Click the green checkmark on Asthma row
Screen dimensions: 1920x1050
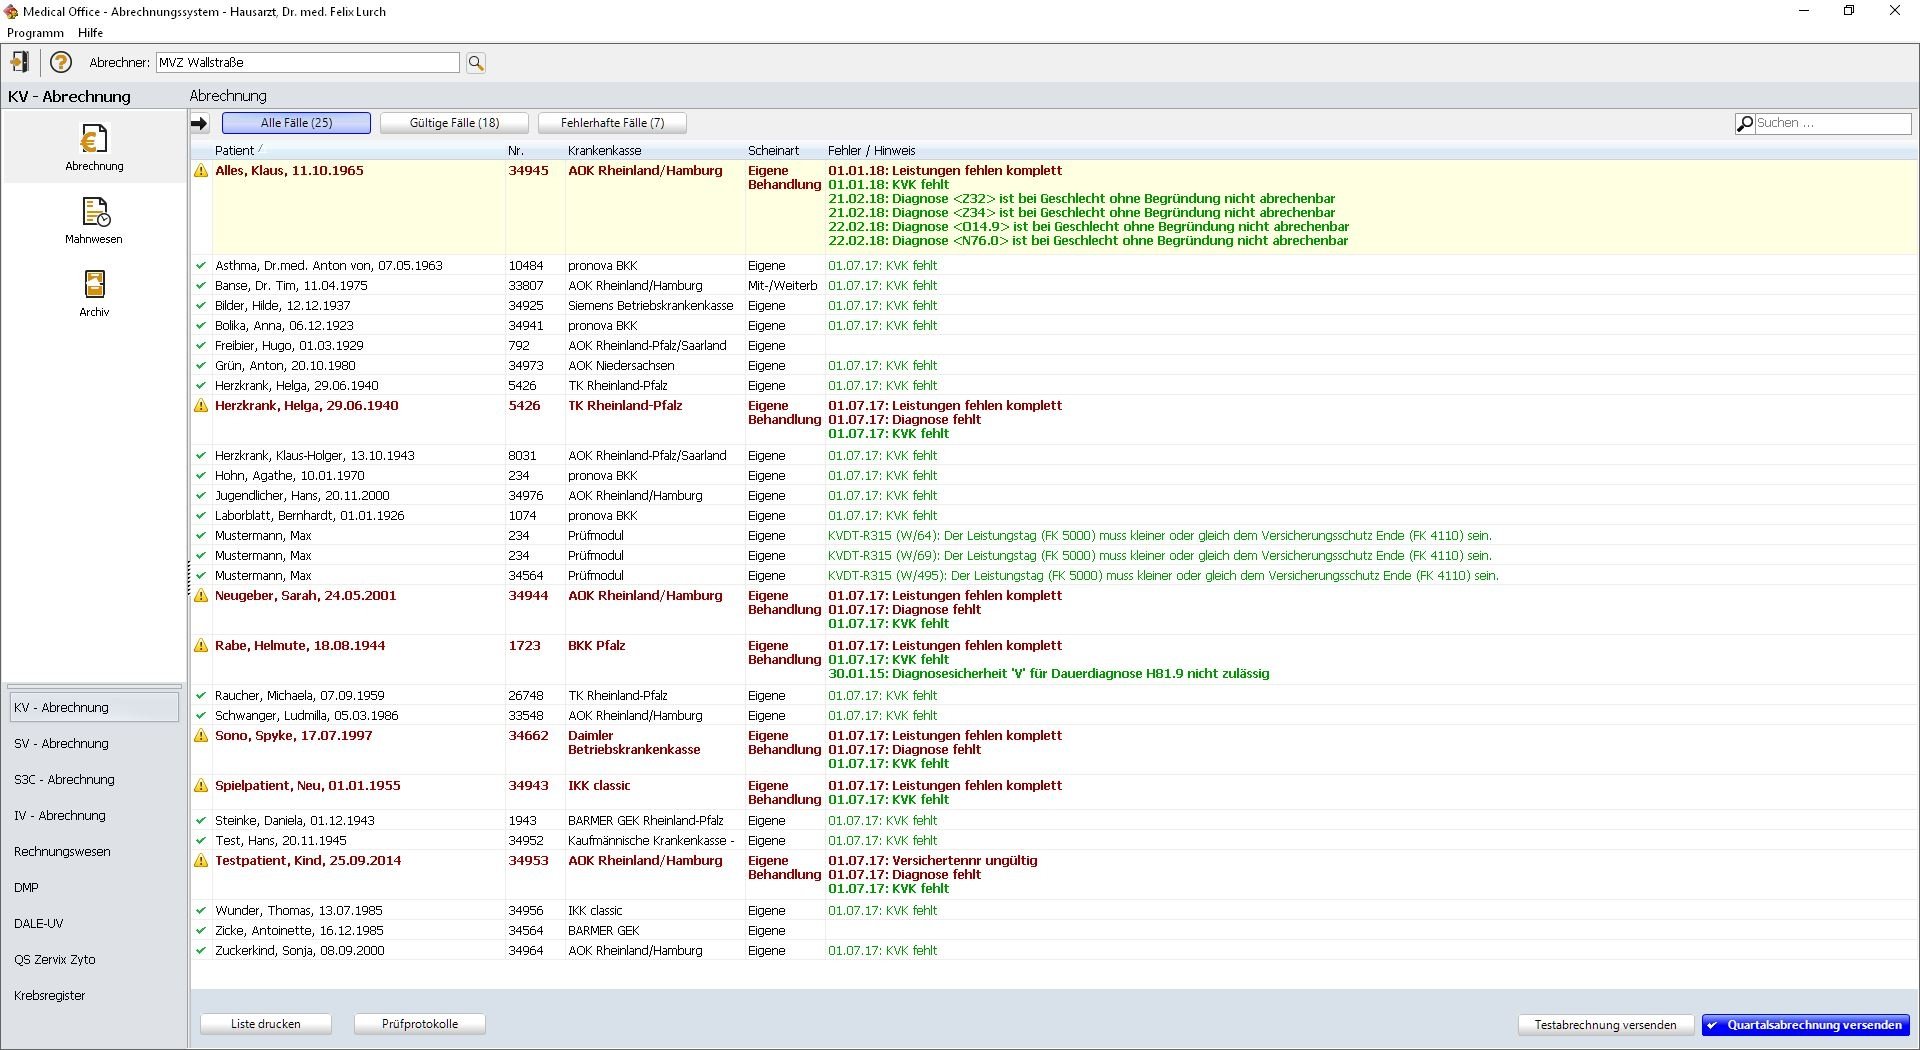coord(200,265)
